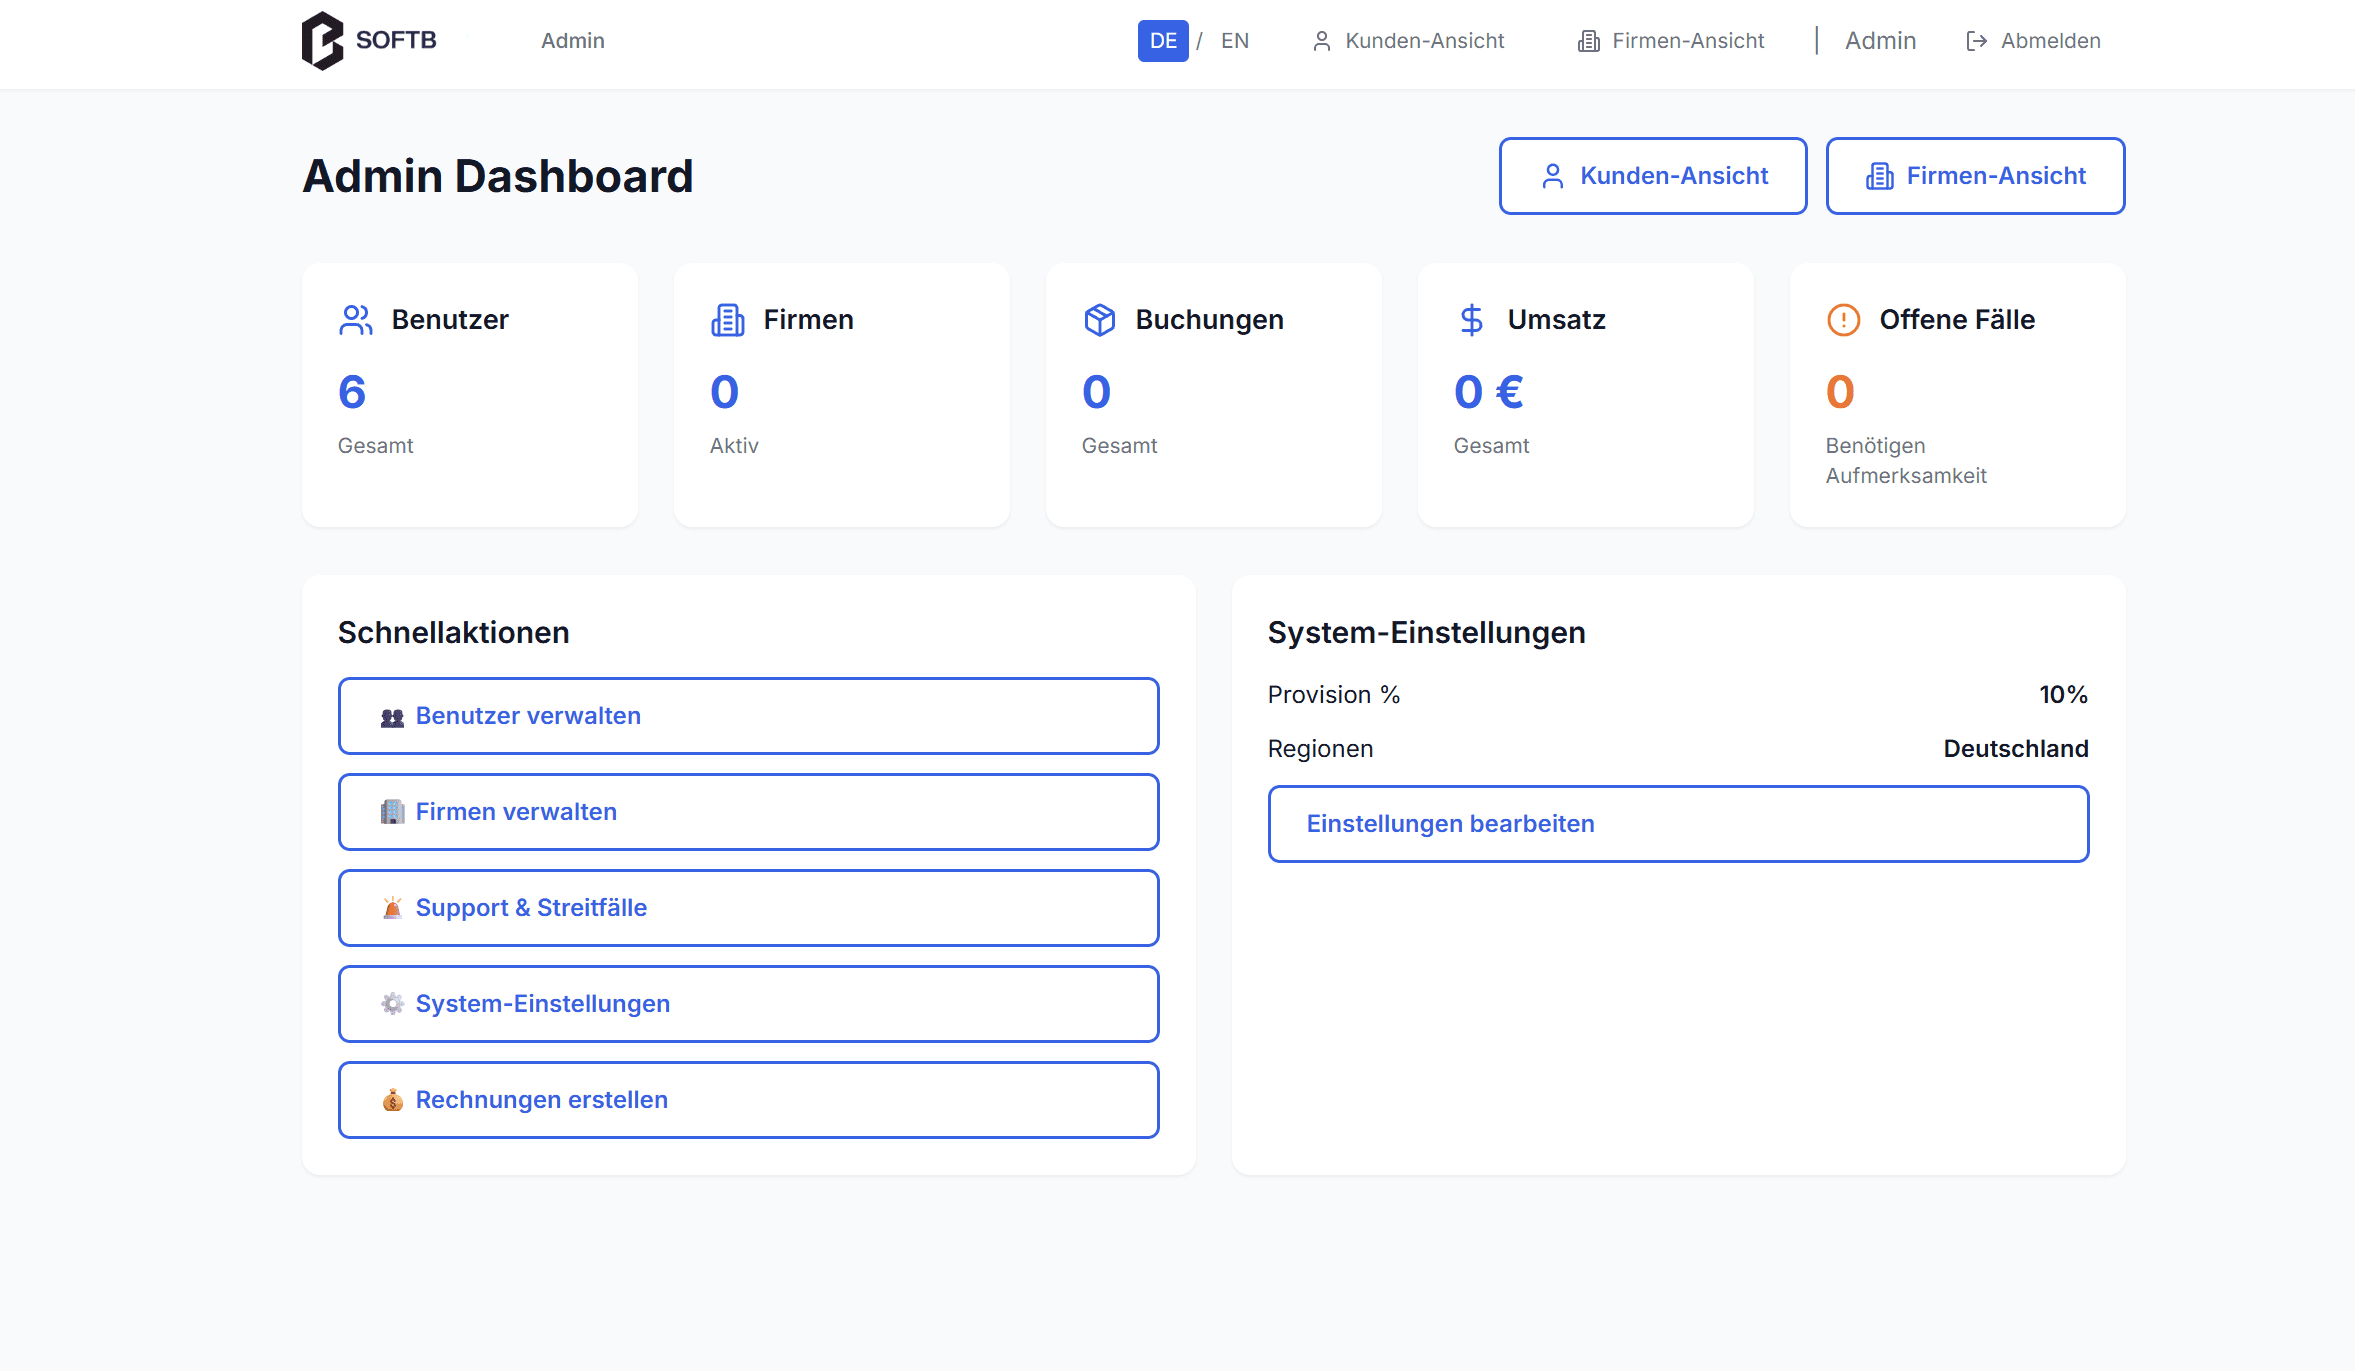
Task: Select the Offene Fälle stat card
Action: [x=1957, y=395]
